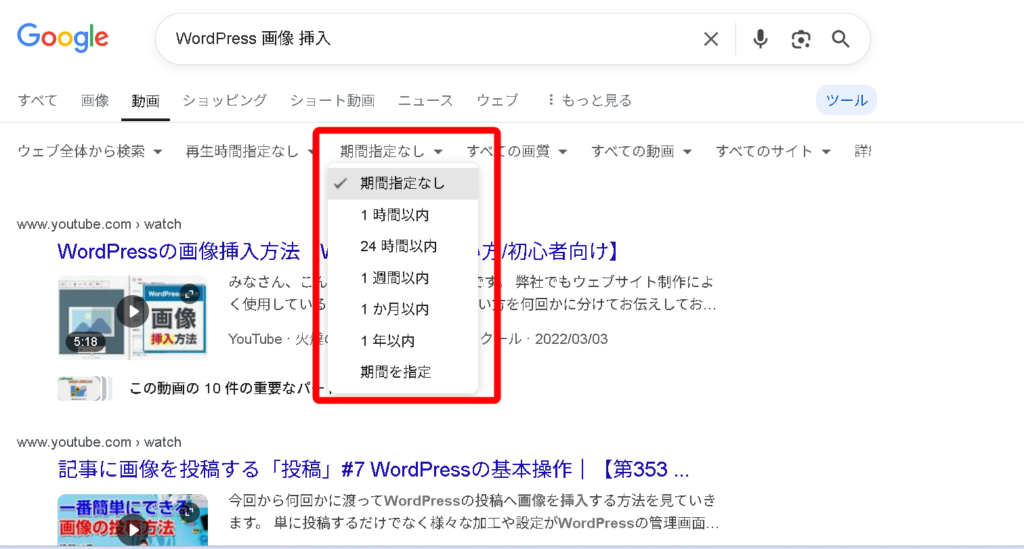The image size is (1024, 549).
Task: Click the YouTube source label under first result
Action: click(x=255, y=339)
